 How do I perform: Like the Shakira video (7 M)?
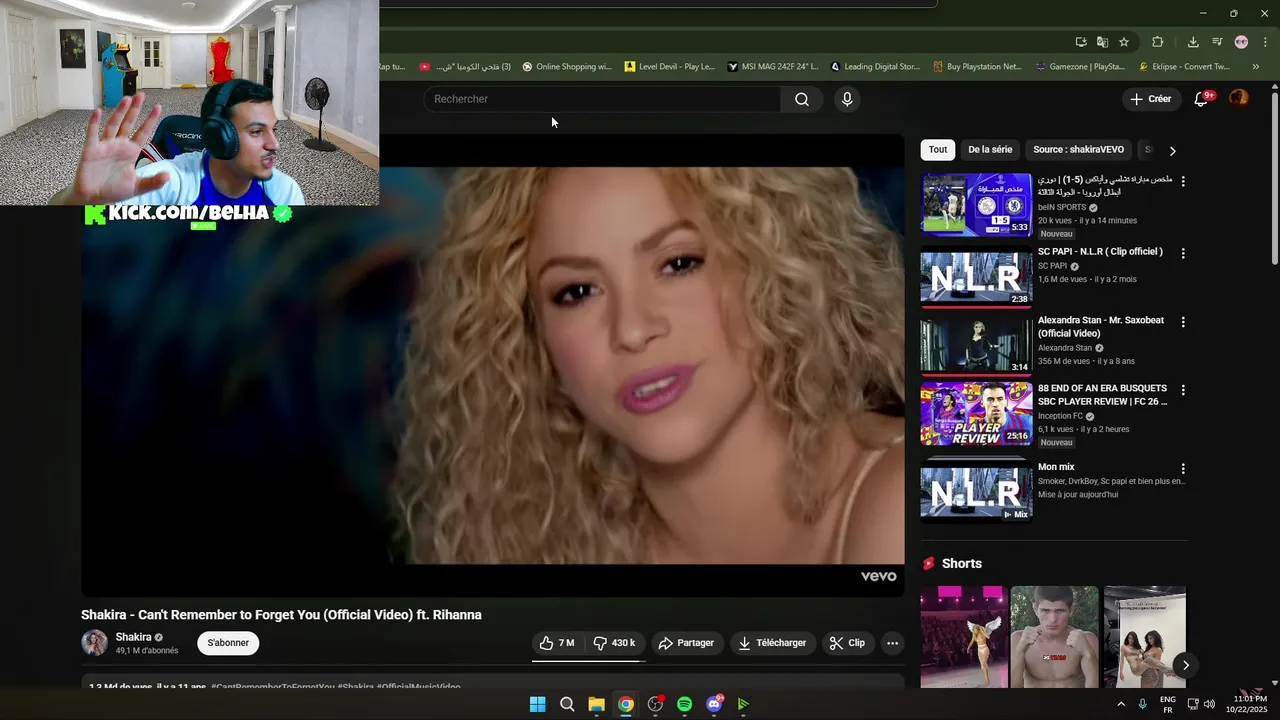[x=557, y=643]
